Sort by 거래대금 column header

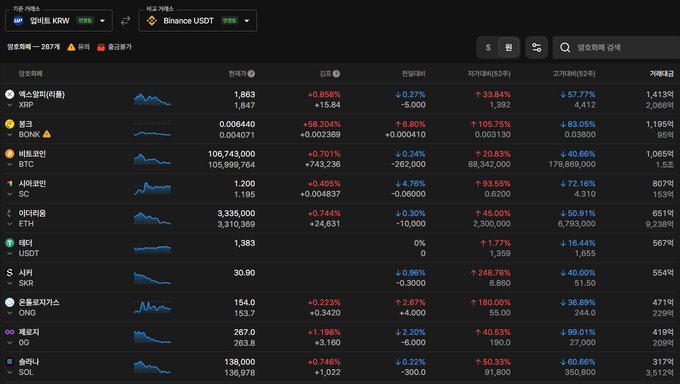coord(661,74)
